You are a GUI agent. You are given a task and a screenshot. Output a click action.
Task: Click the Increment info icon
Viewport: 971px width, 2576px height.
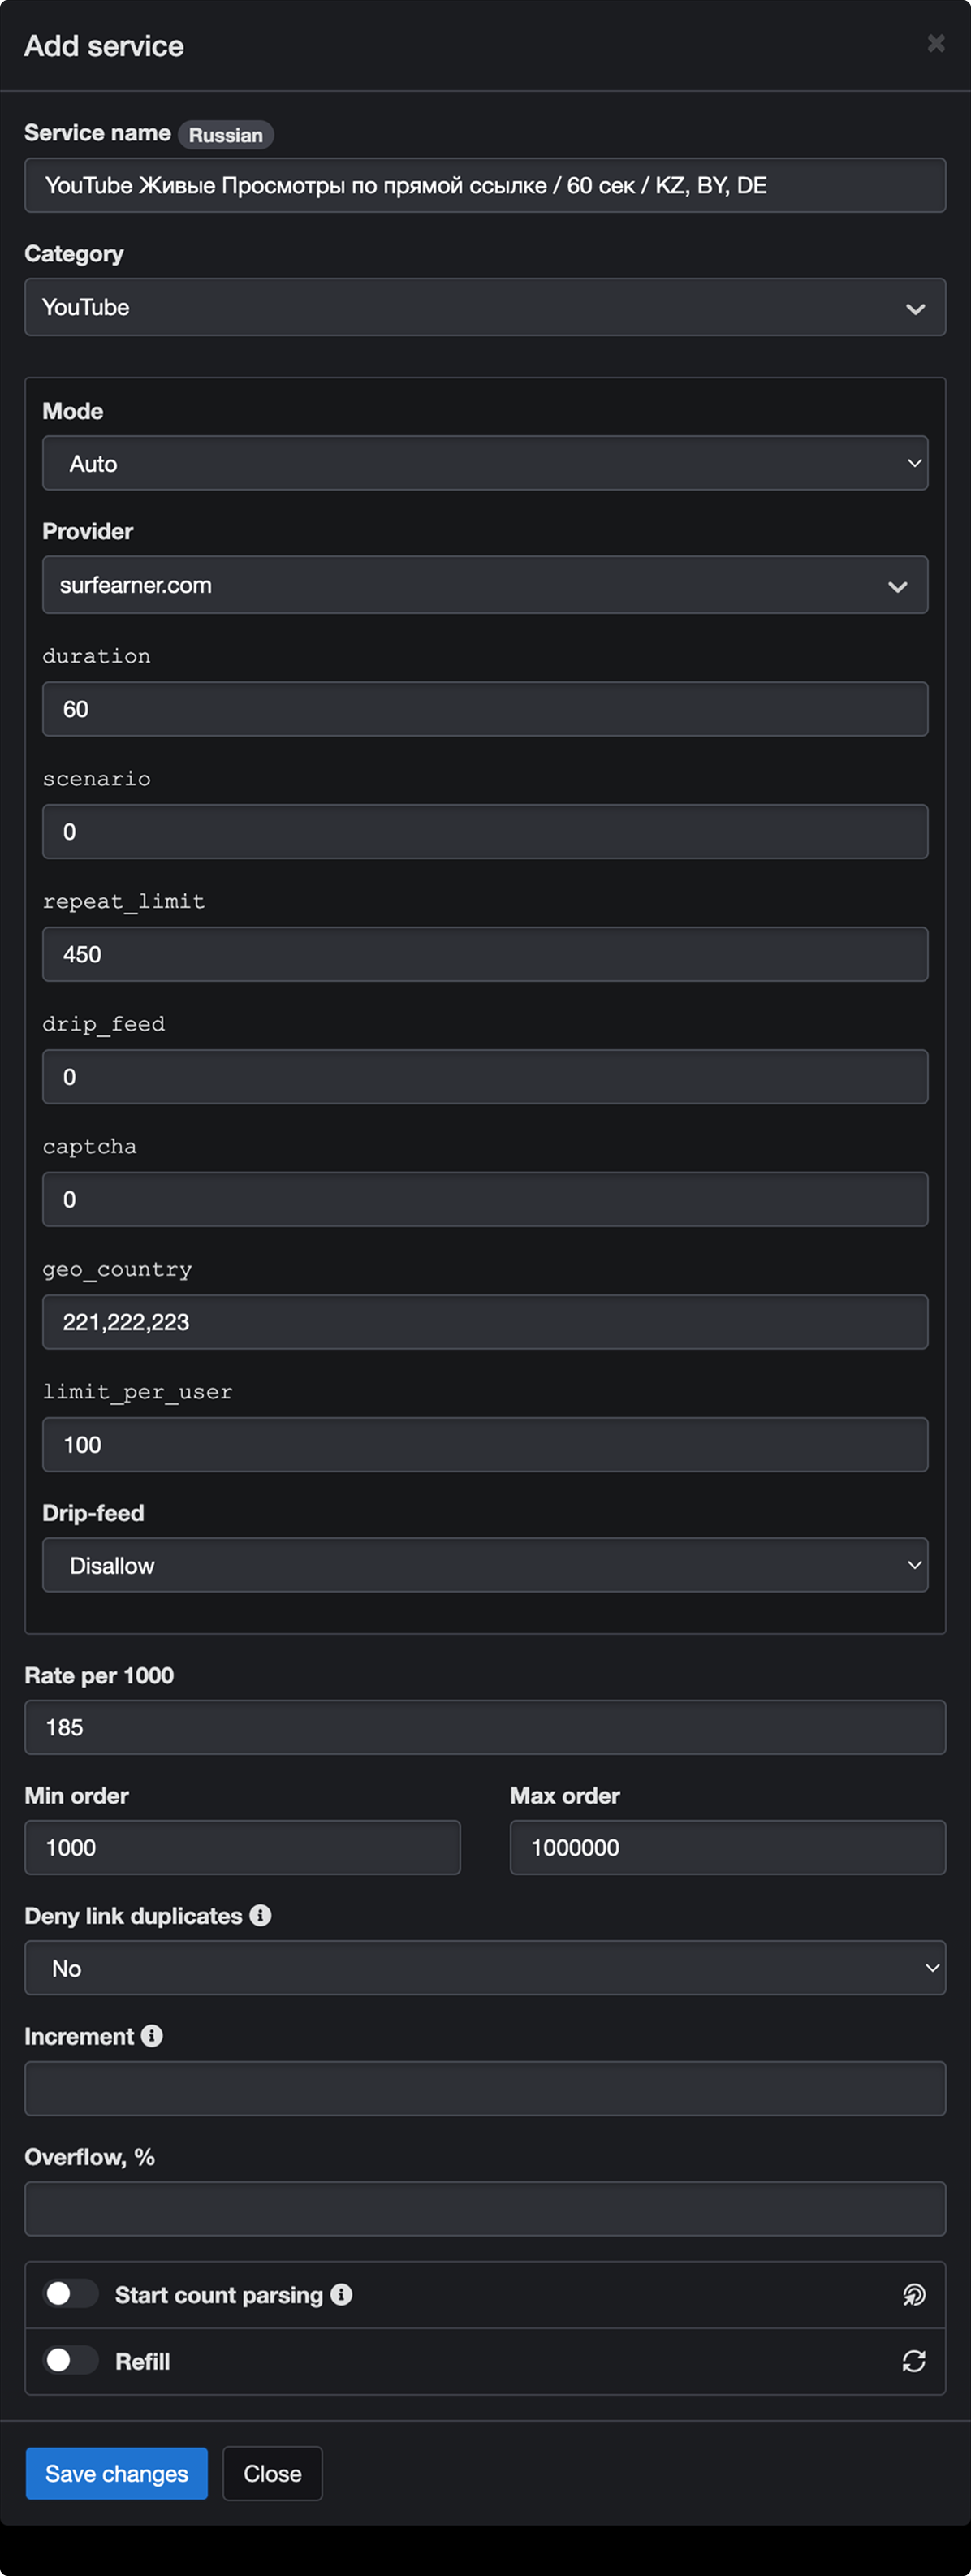point(152,2035)
